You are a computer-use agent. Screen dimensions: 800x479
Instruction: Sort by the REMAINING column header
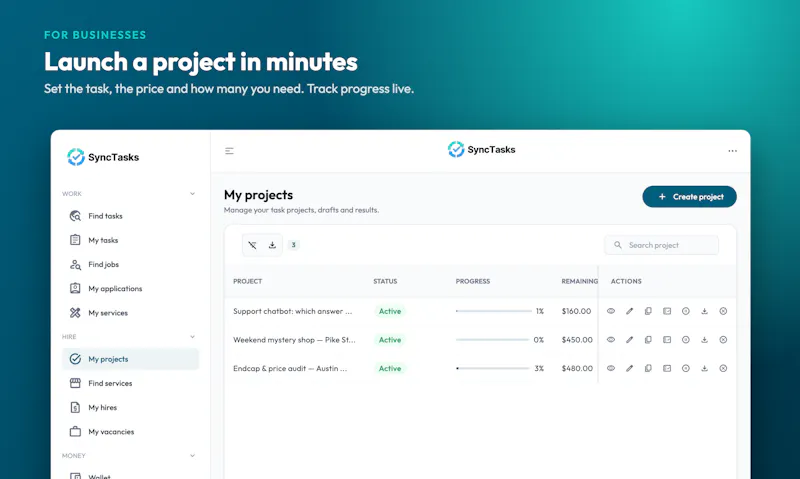580,281
